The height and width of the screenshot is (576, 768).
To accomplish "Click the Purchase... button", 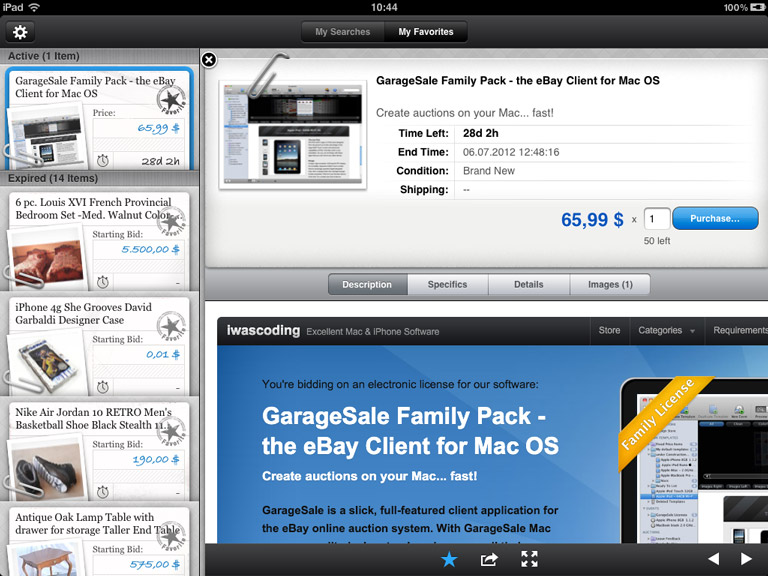I will pos(715,218).
